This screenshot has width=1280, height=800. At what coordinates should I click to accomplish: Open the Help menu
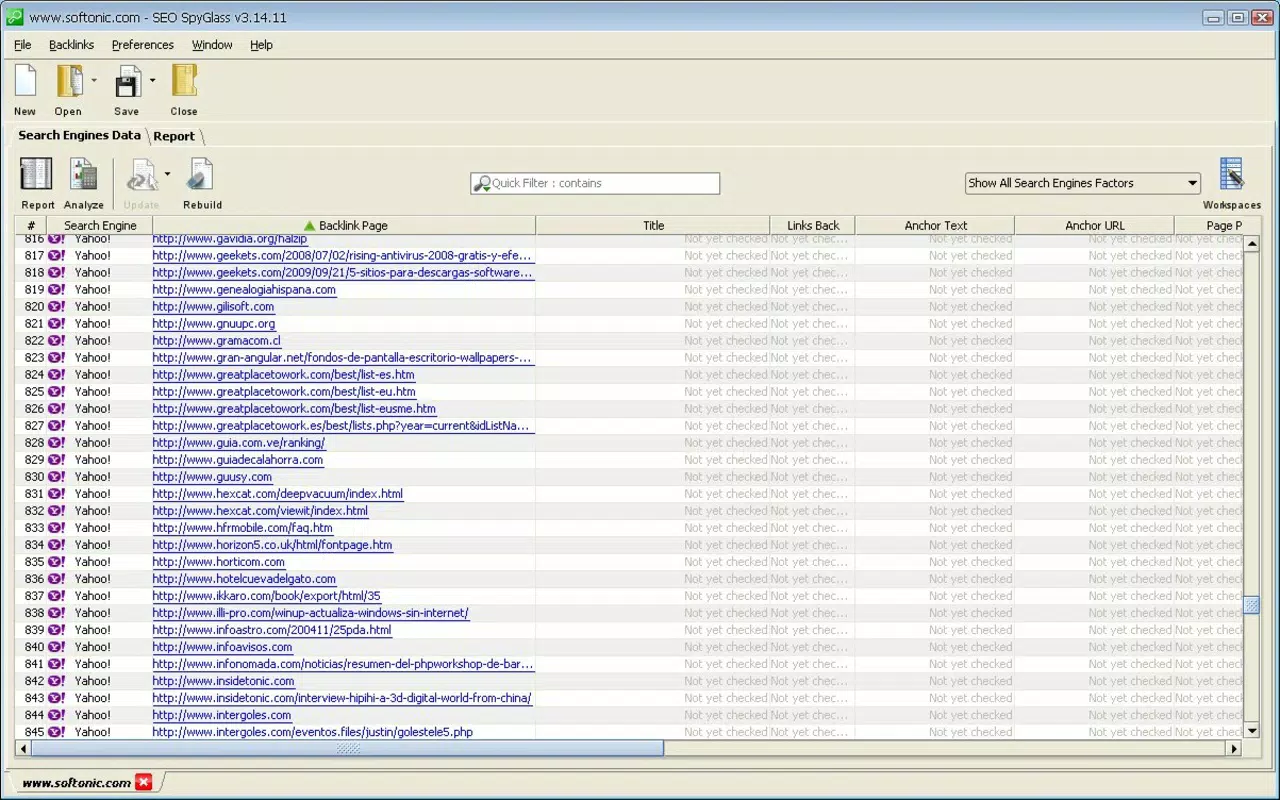[x=261, y=45]
